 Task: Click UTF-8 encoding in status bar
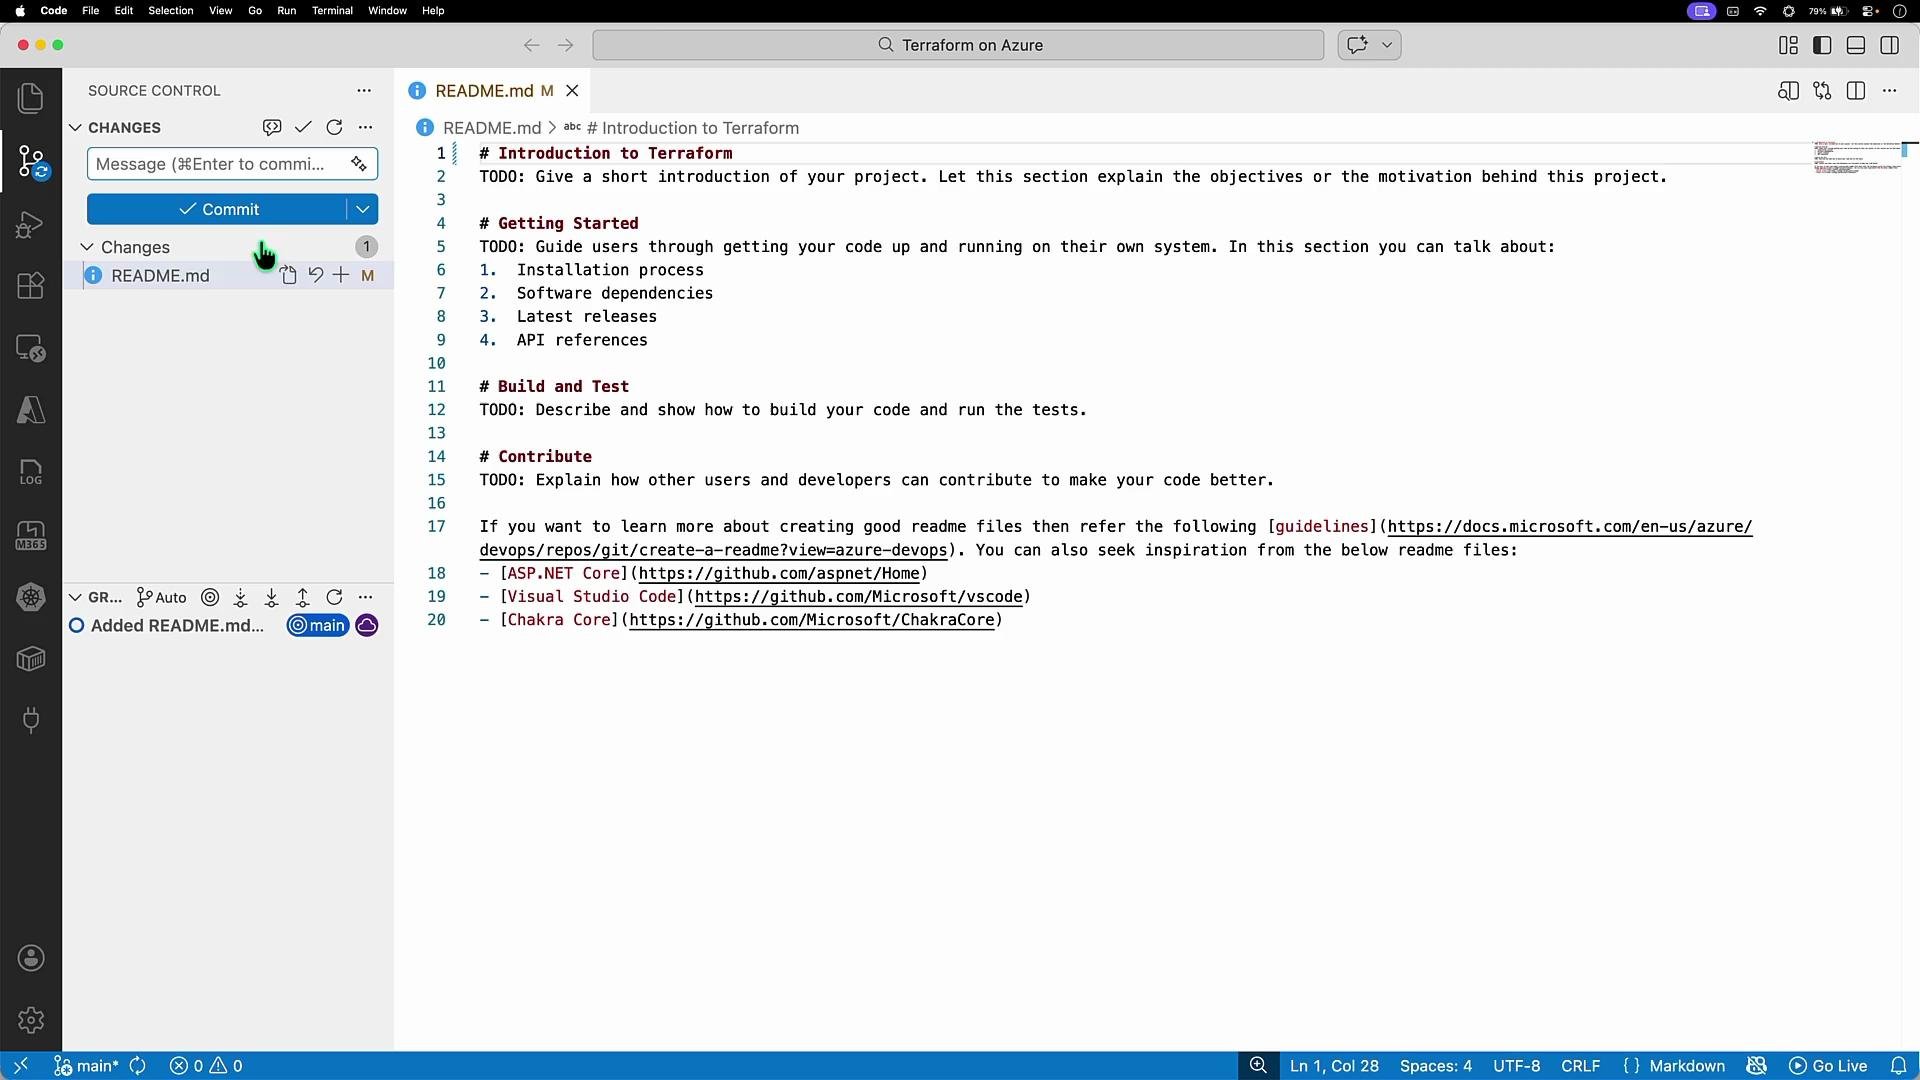coord(1516,1066)
